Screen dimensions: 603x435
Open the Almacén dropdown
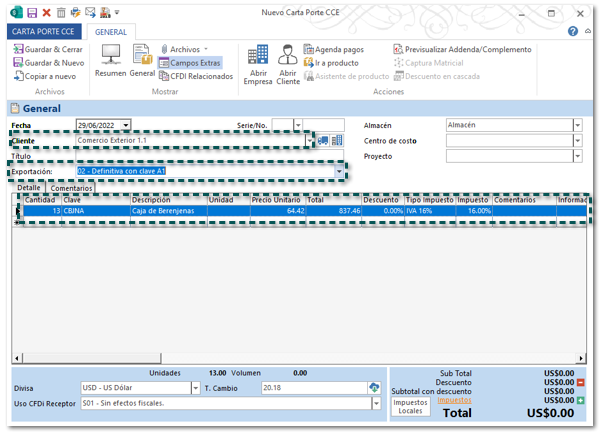tap(577, 125)
